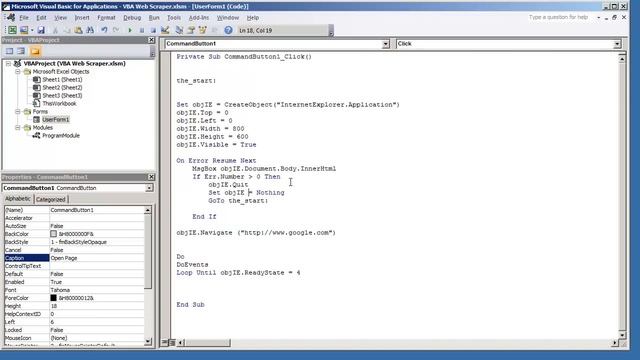
Task: Open the Run menu
Action: pyautogui.click(x=154, y=18)
